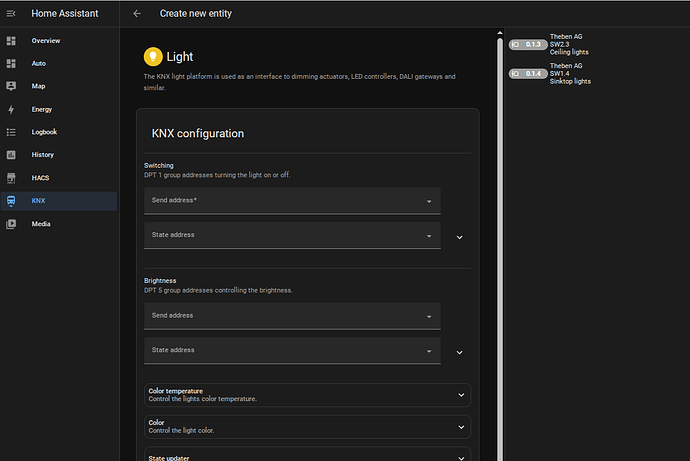Expand the Color section

click(308, 427)
